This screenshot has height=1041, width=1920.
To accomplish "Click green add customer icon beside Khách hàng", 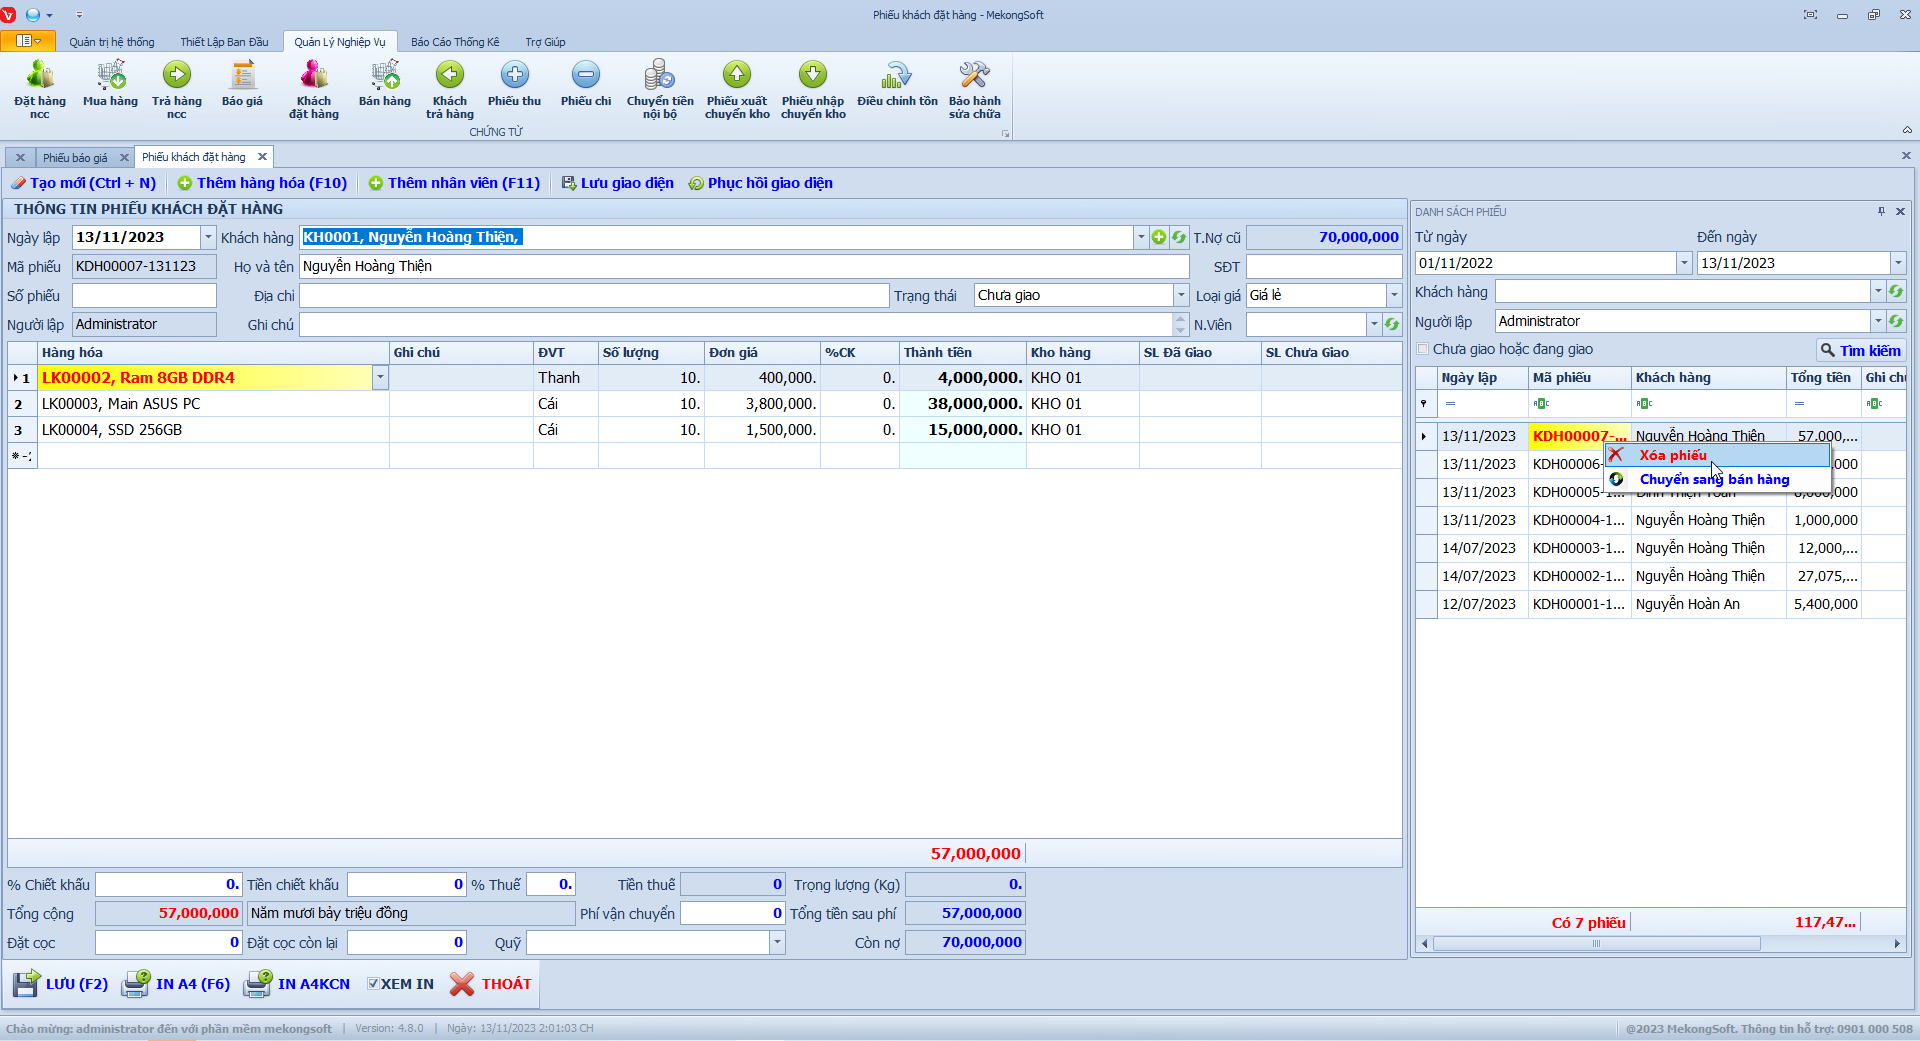I will click(1159, 238).
